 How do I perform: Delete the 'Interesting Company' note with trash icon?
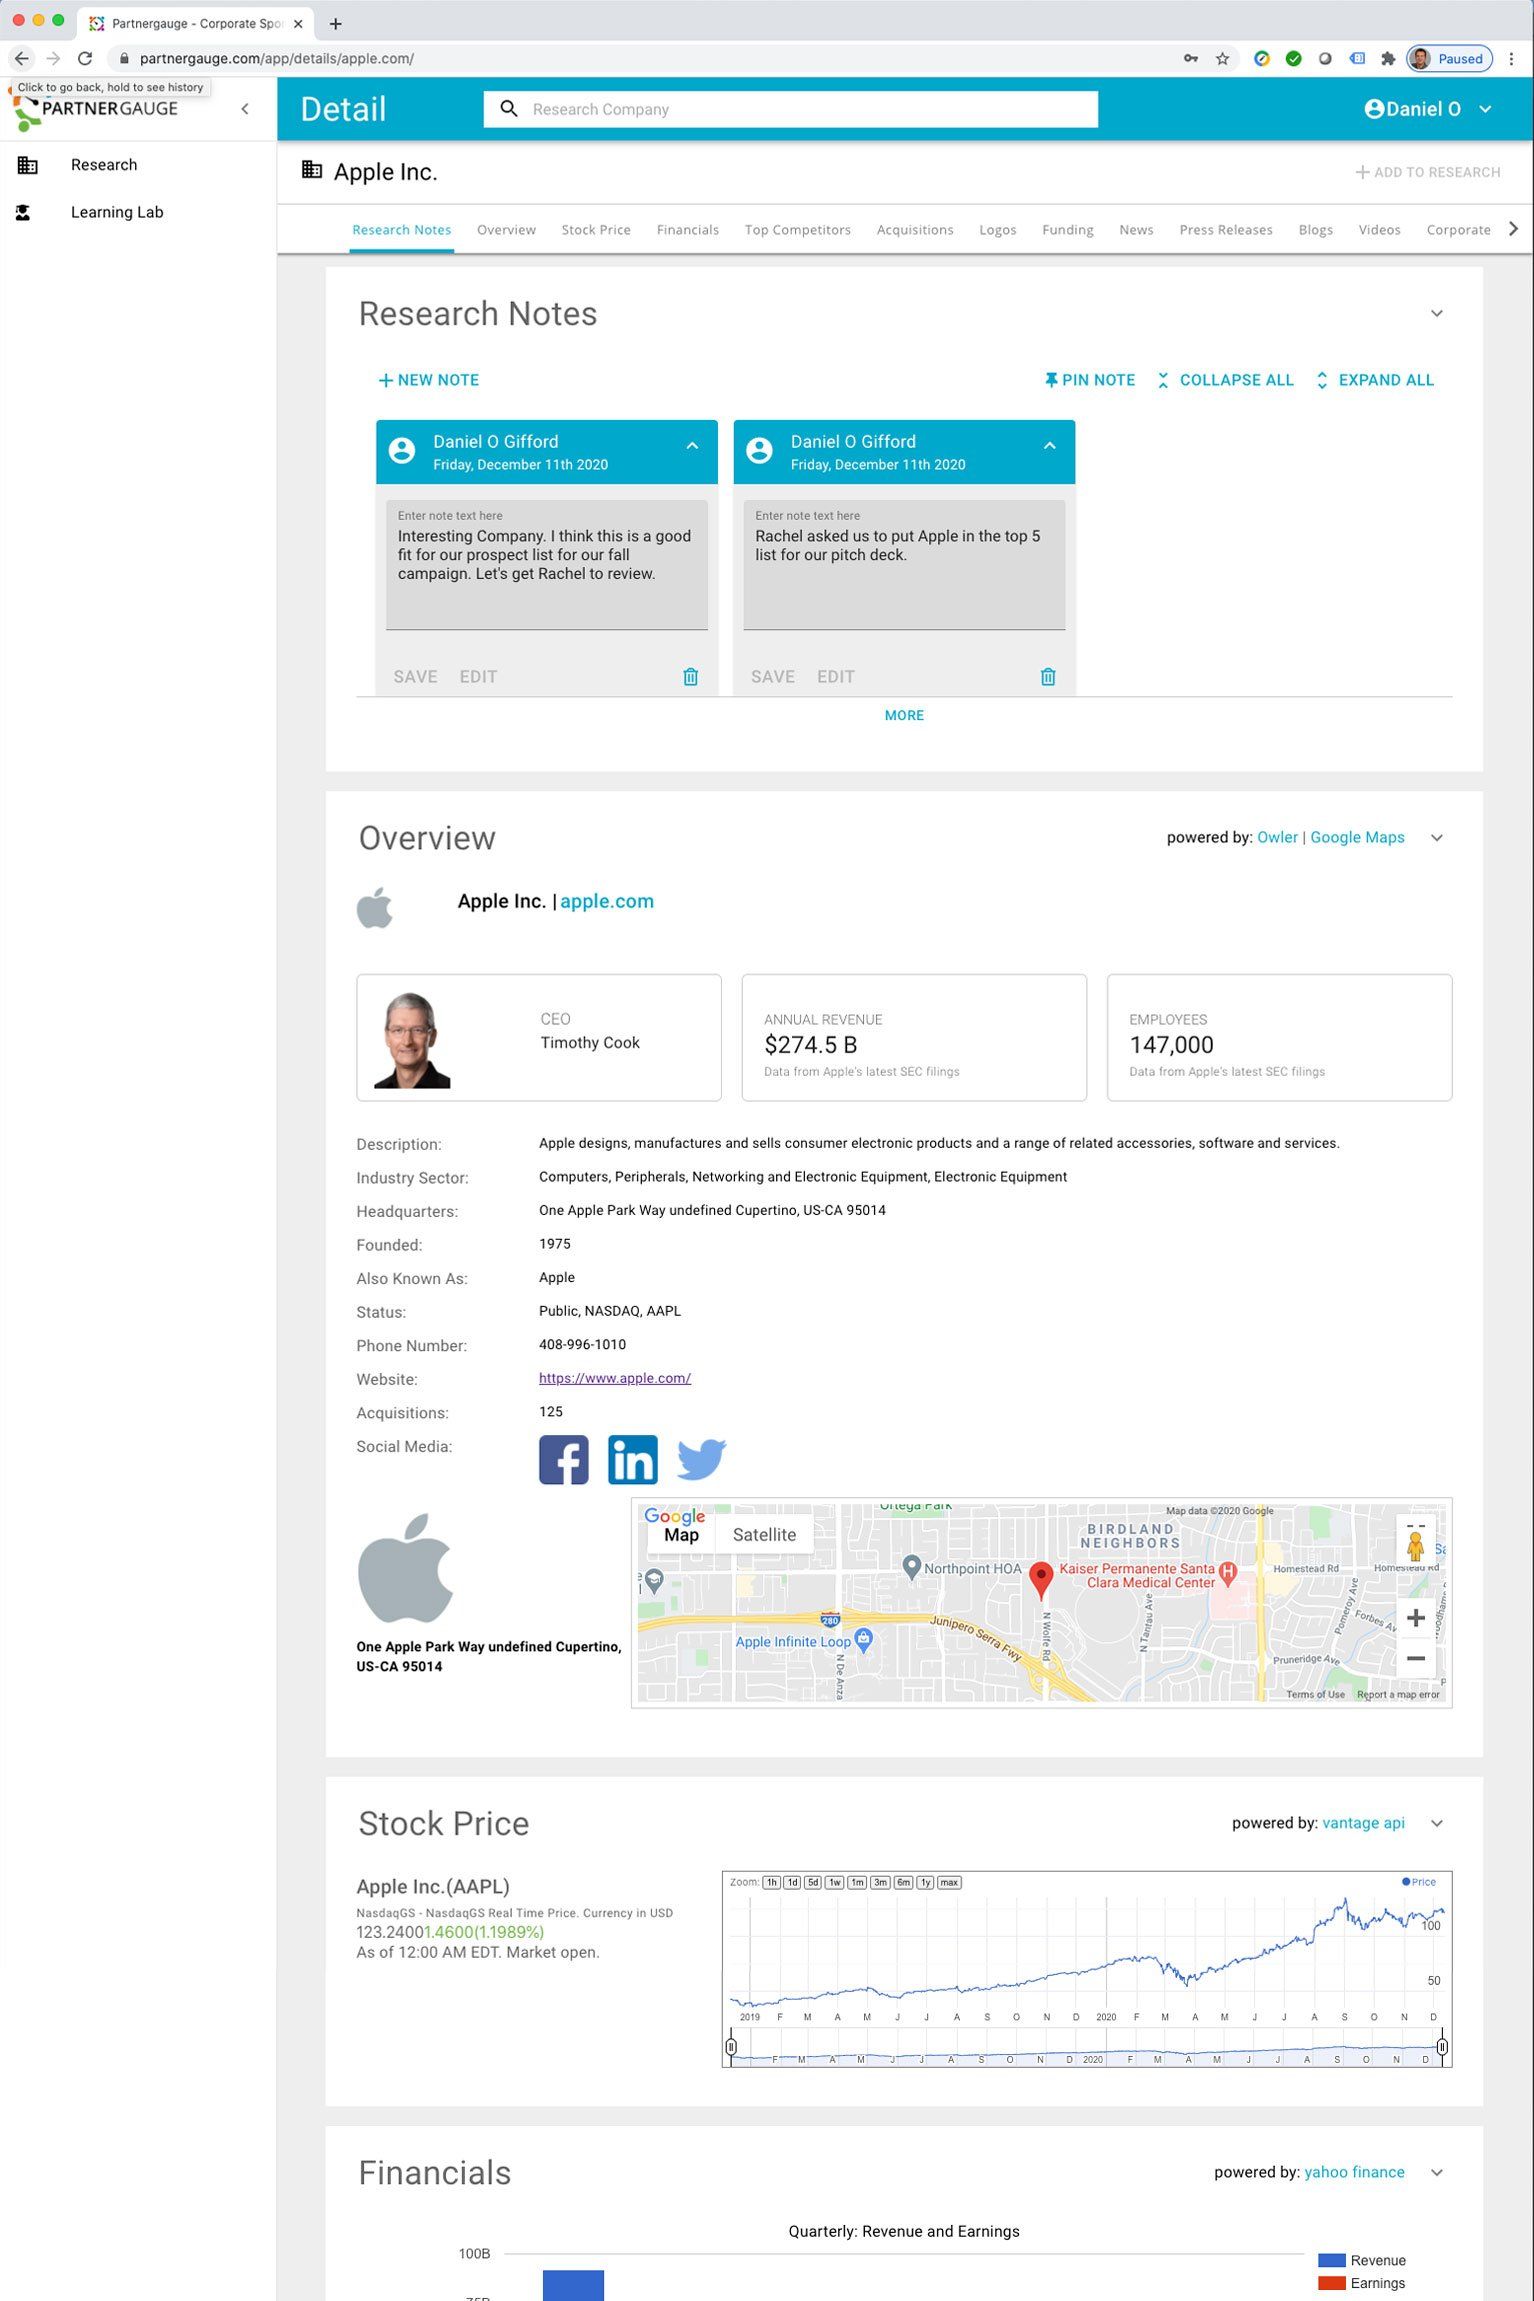click(690, 677)
